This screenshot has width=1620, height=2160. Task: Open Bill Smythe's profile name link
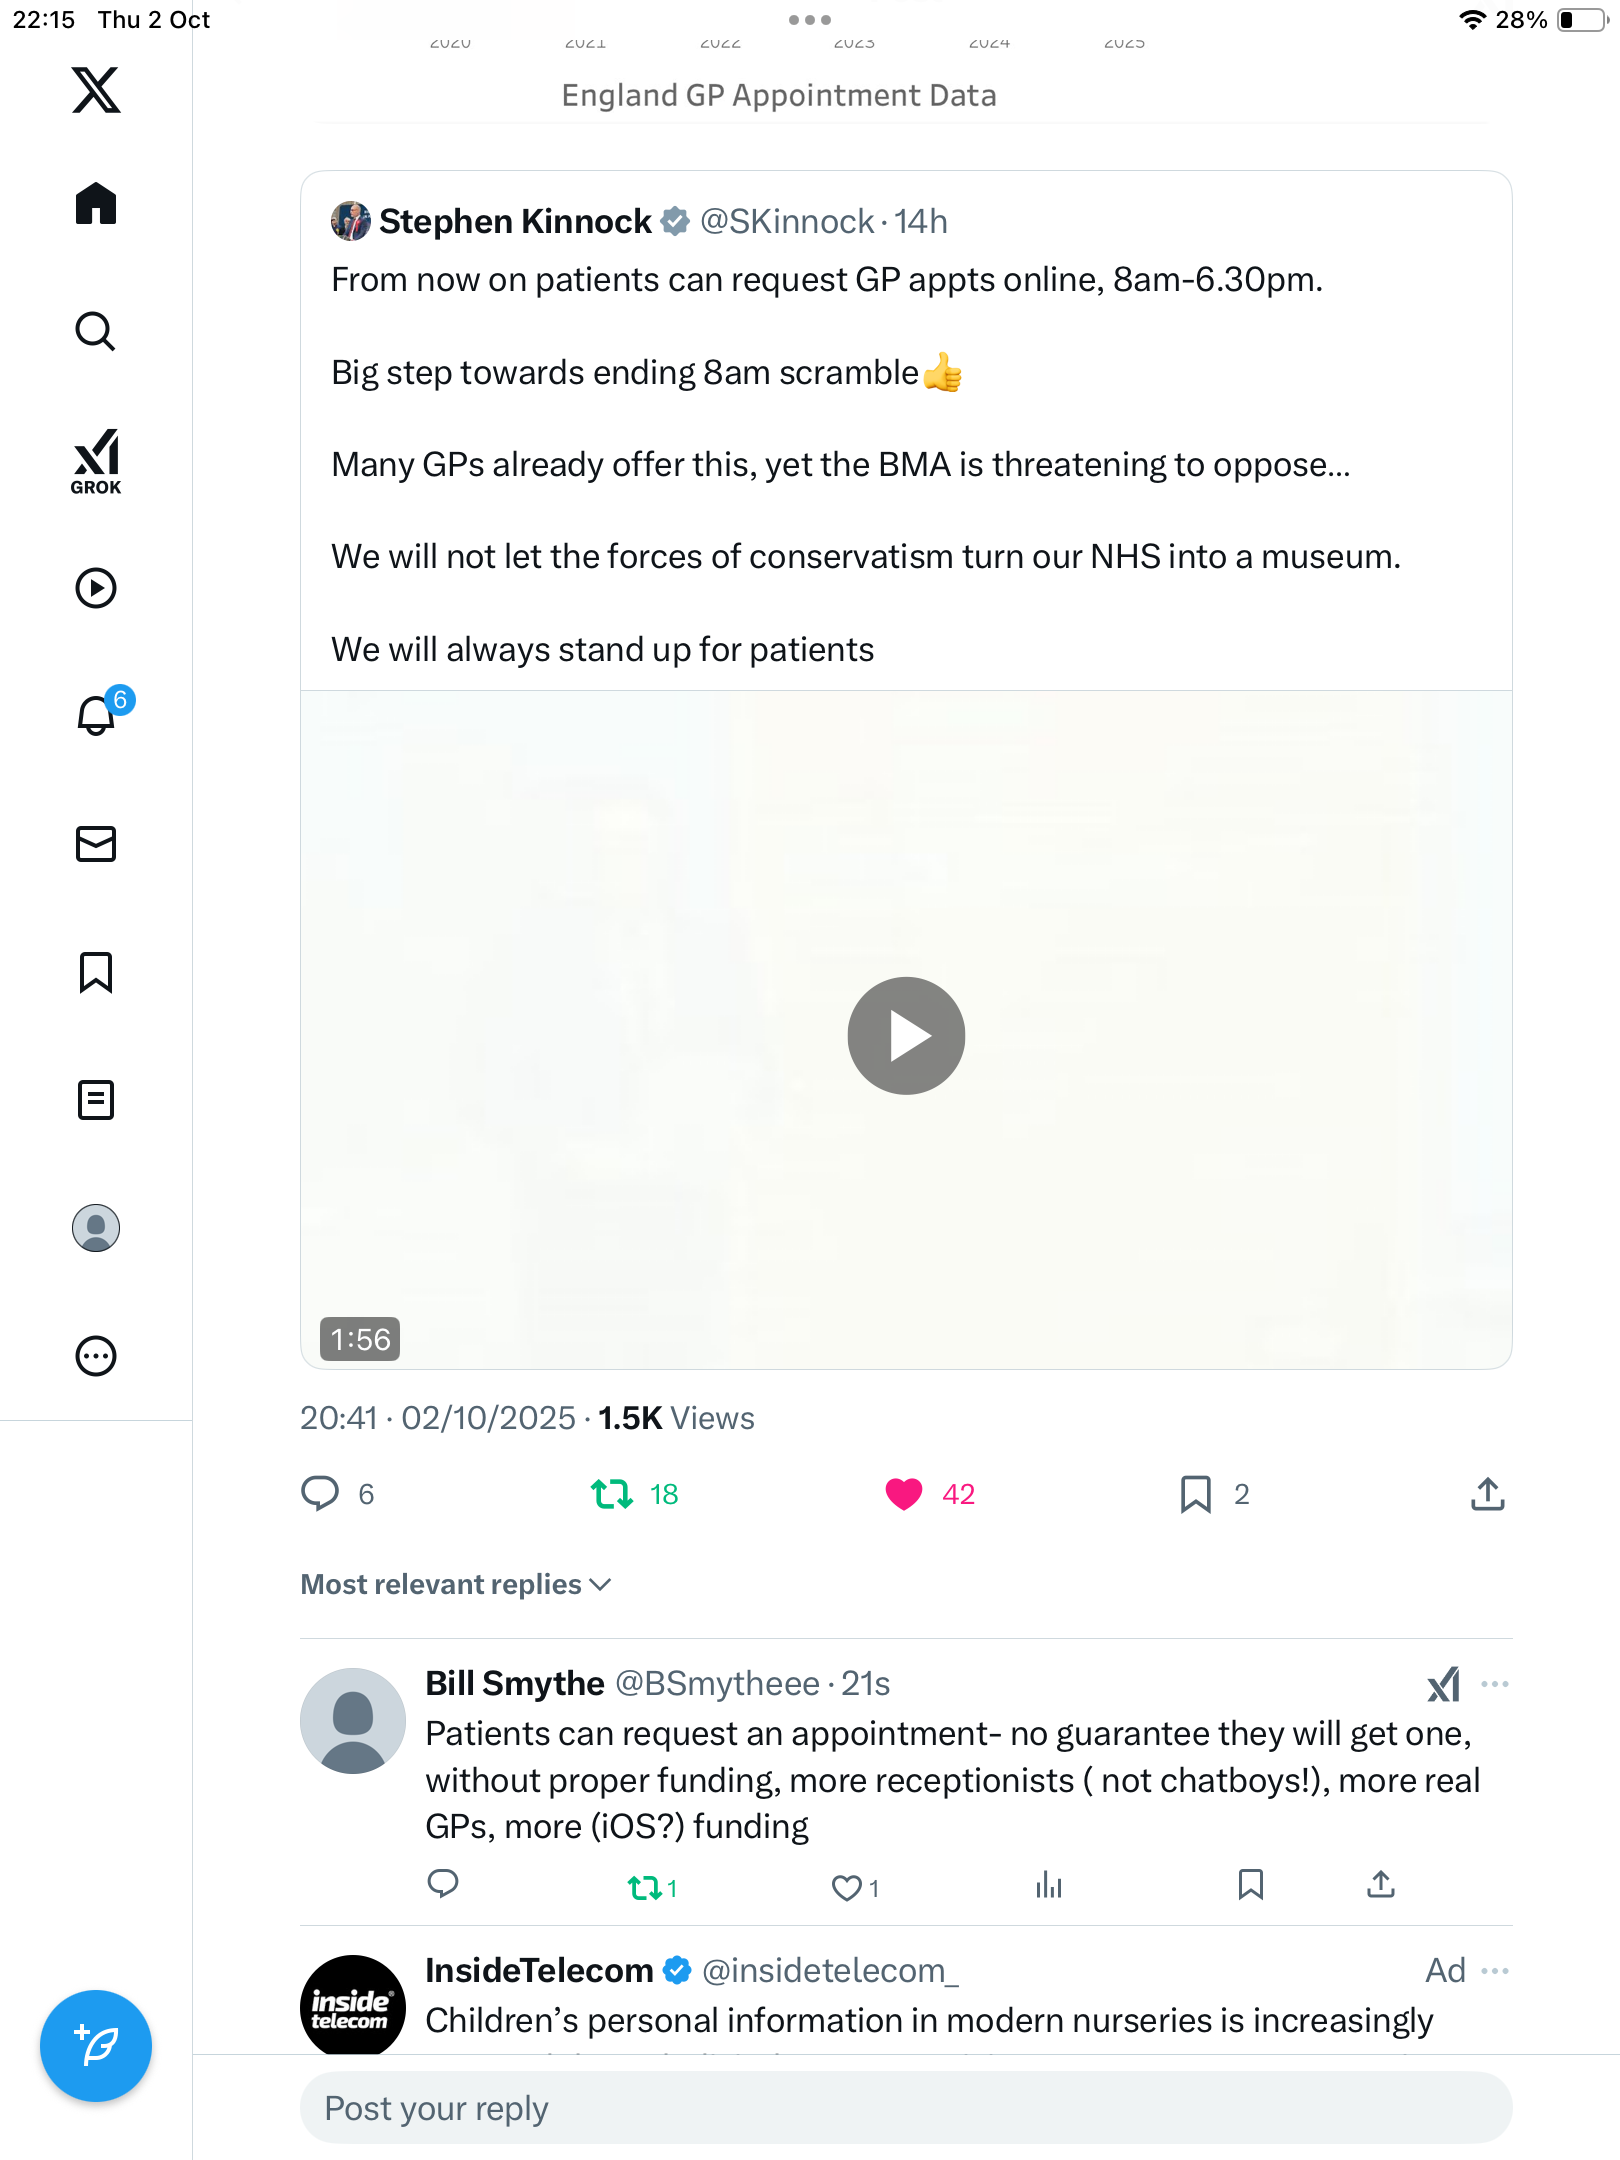pos(514,1684)
